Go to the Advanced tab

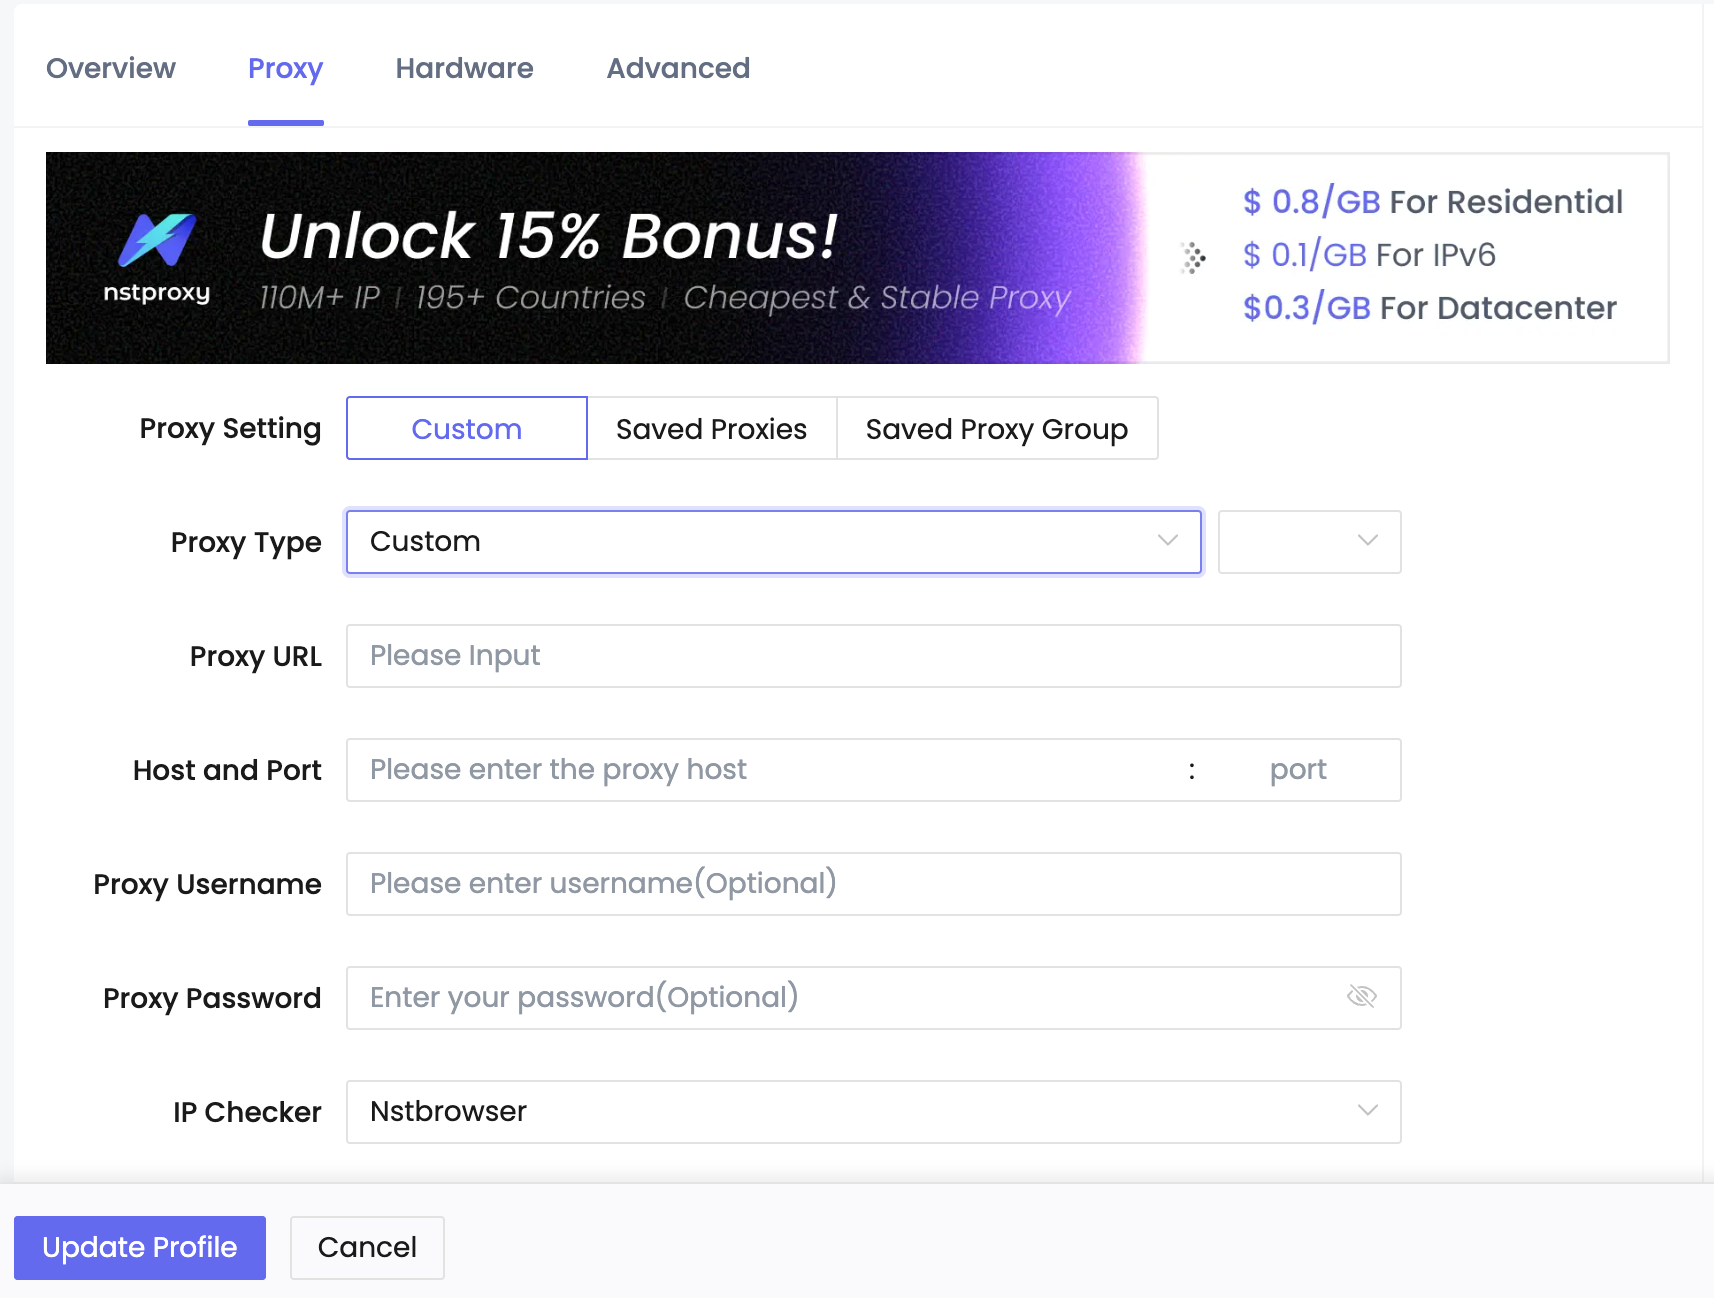click(678, 68)
